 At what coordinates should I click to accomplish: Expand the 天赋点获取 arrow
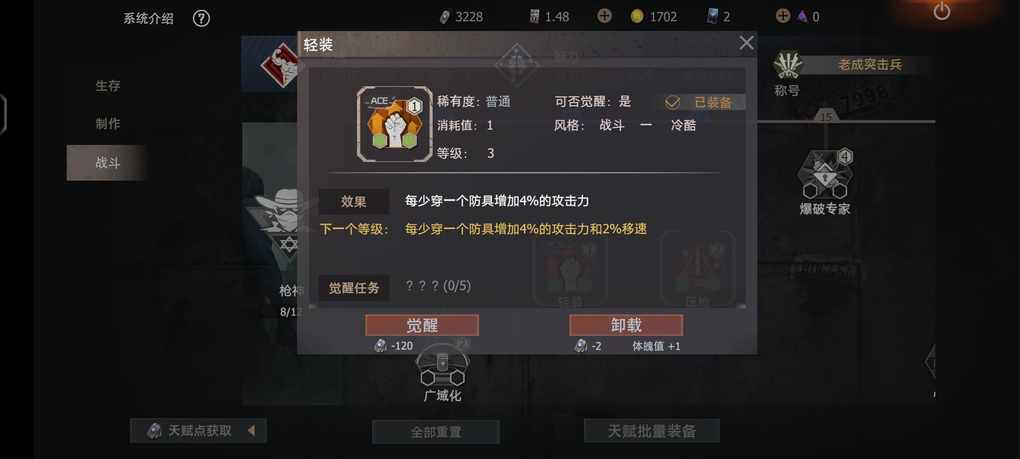[x=251, y=430]
